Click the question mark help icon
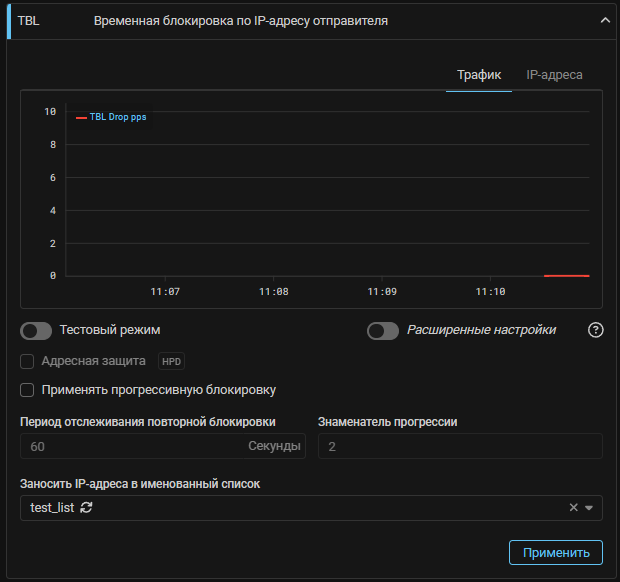This screenshot has height=582, width=620. [596, 330]
